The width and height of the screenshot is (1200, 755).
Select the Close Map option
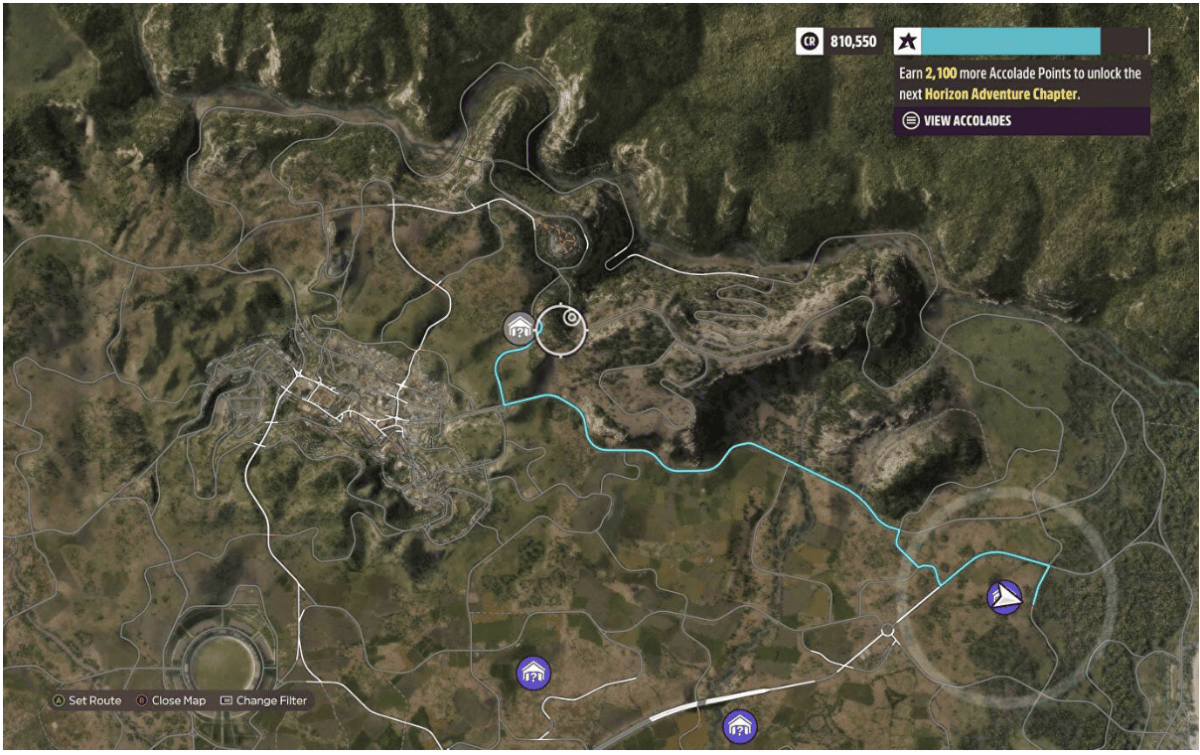179,700
